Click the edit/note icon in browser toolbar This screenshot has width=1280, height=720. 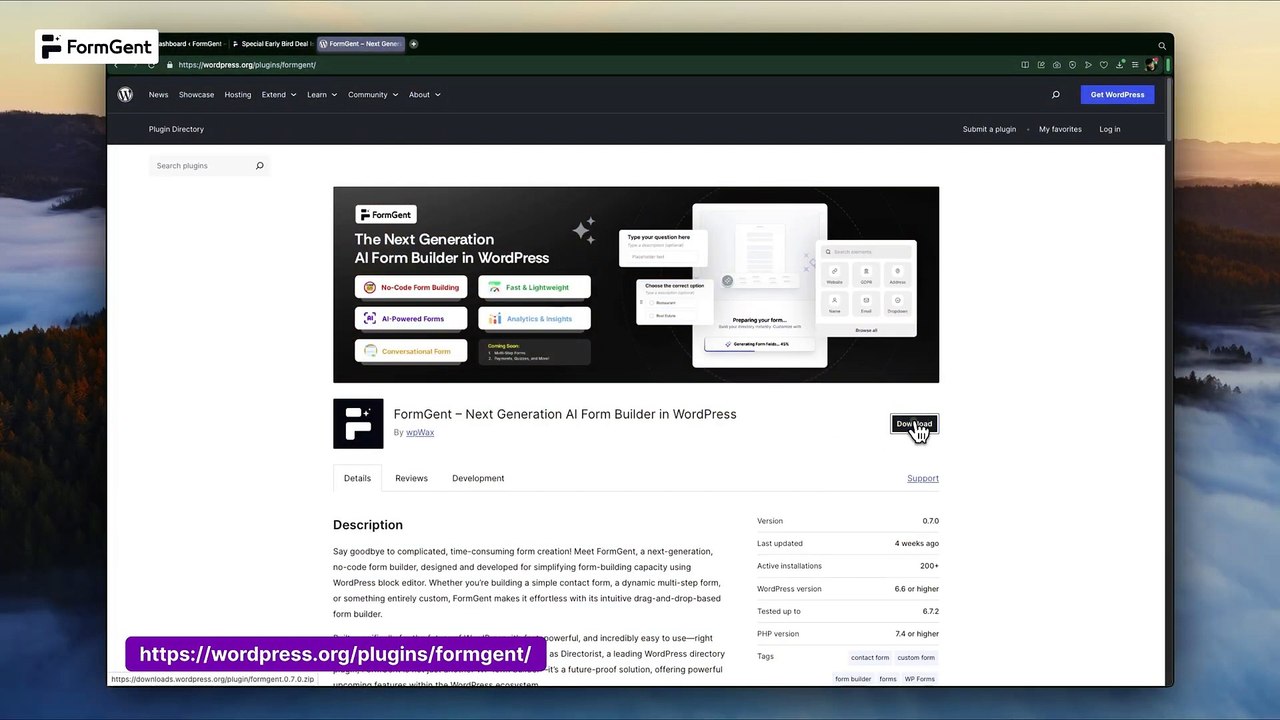(1041, 65)
